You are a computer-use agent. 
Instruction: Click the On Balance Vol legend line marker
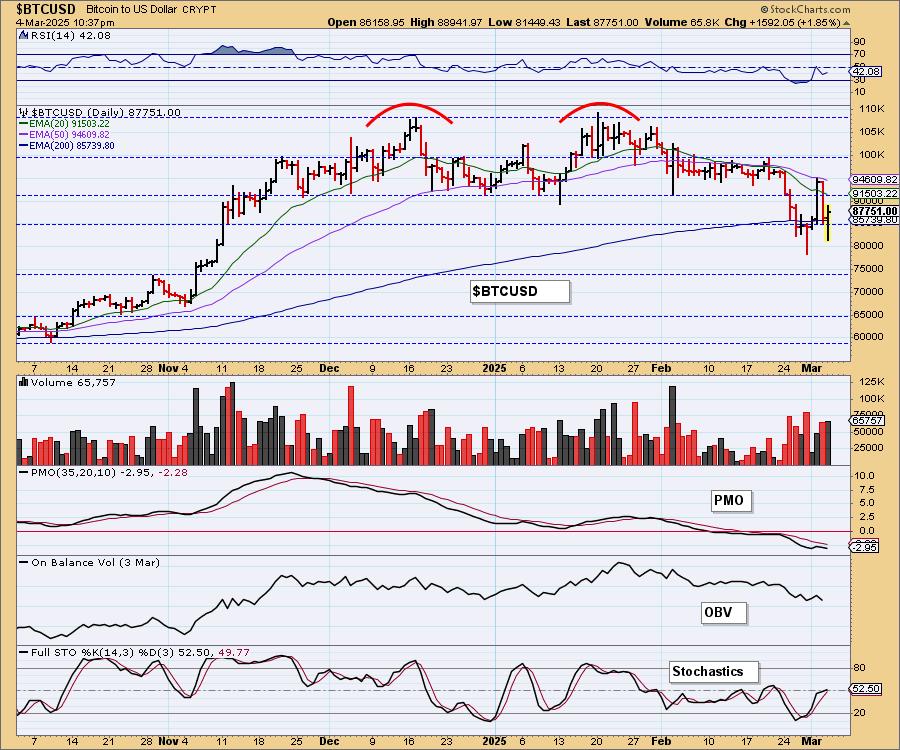click(24, 562)
